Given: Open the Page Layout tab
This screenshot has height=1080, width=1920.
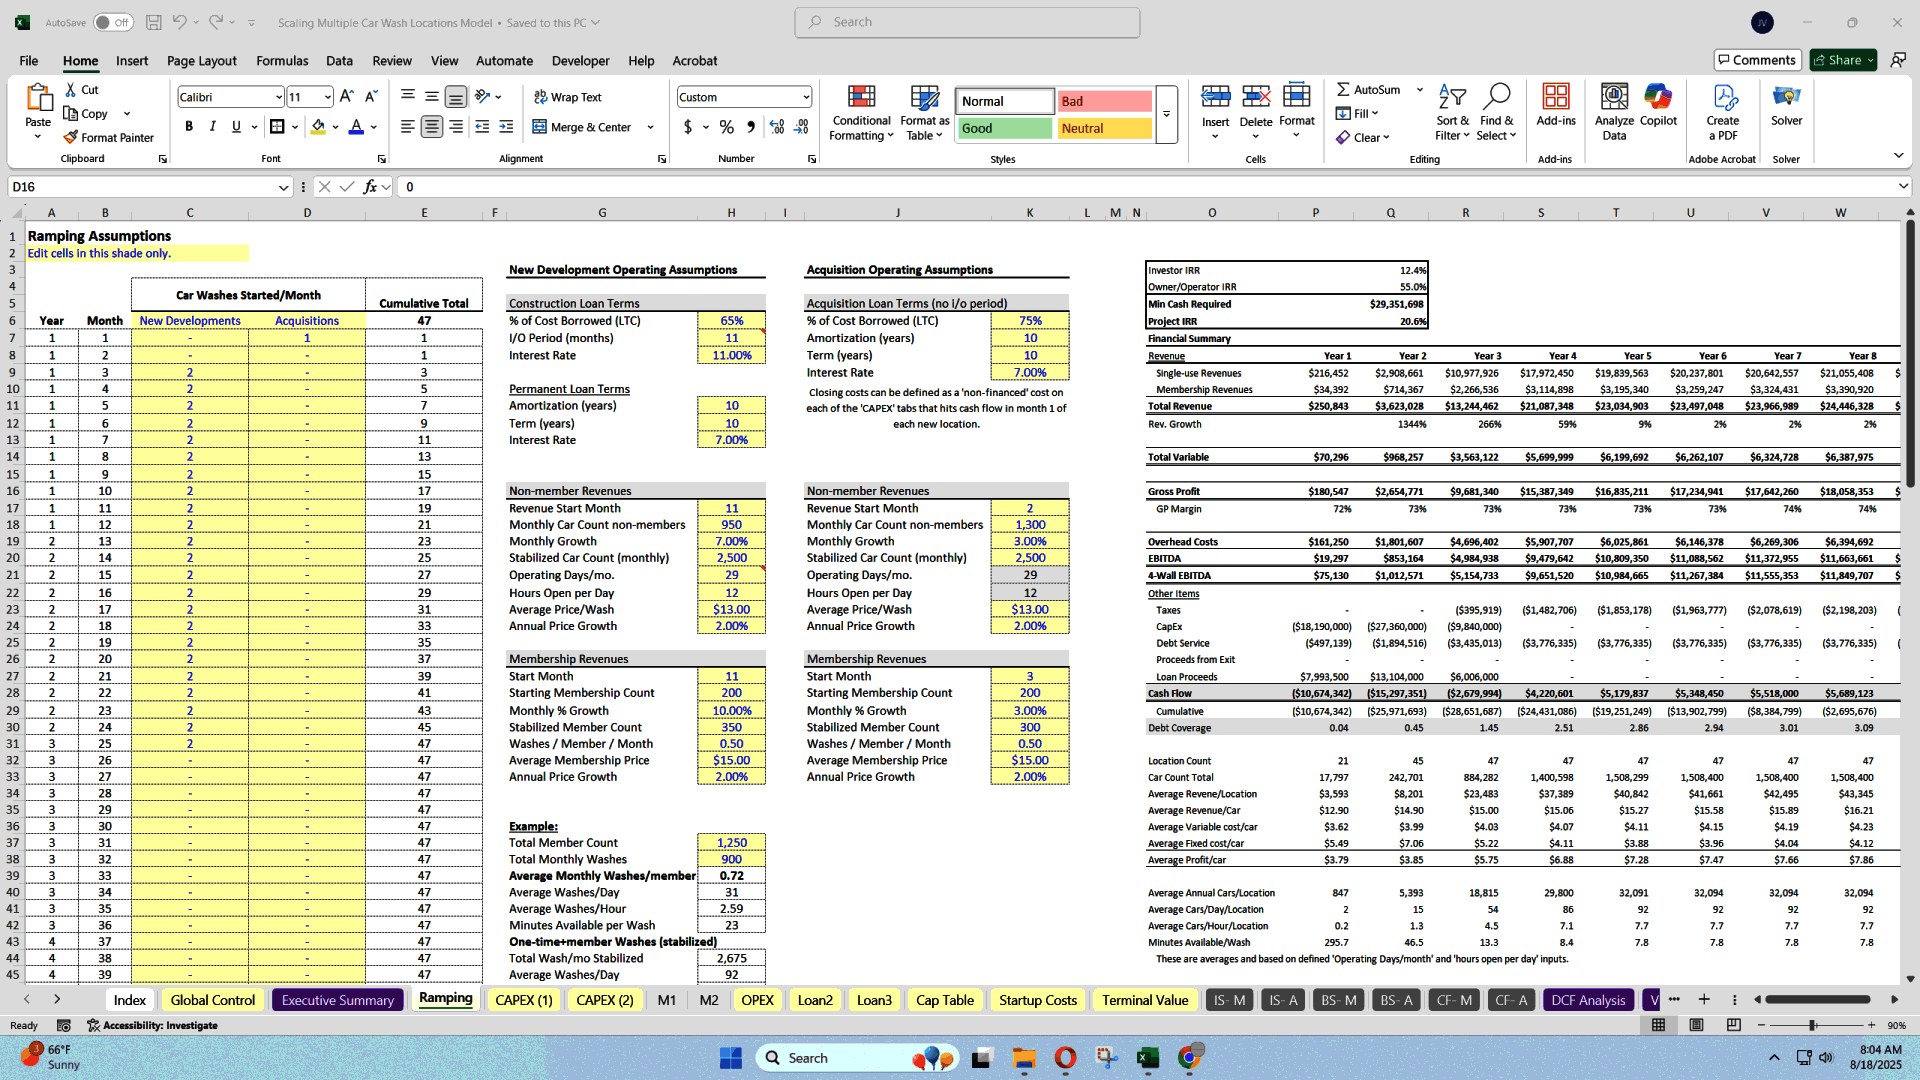Looking at the screenshot, I should tap(202, 60).
